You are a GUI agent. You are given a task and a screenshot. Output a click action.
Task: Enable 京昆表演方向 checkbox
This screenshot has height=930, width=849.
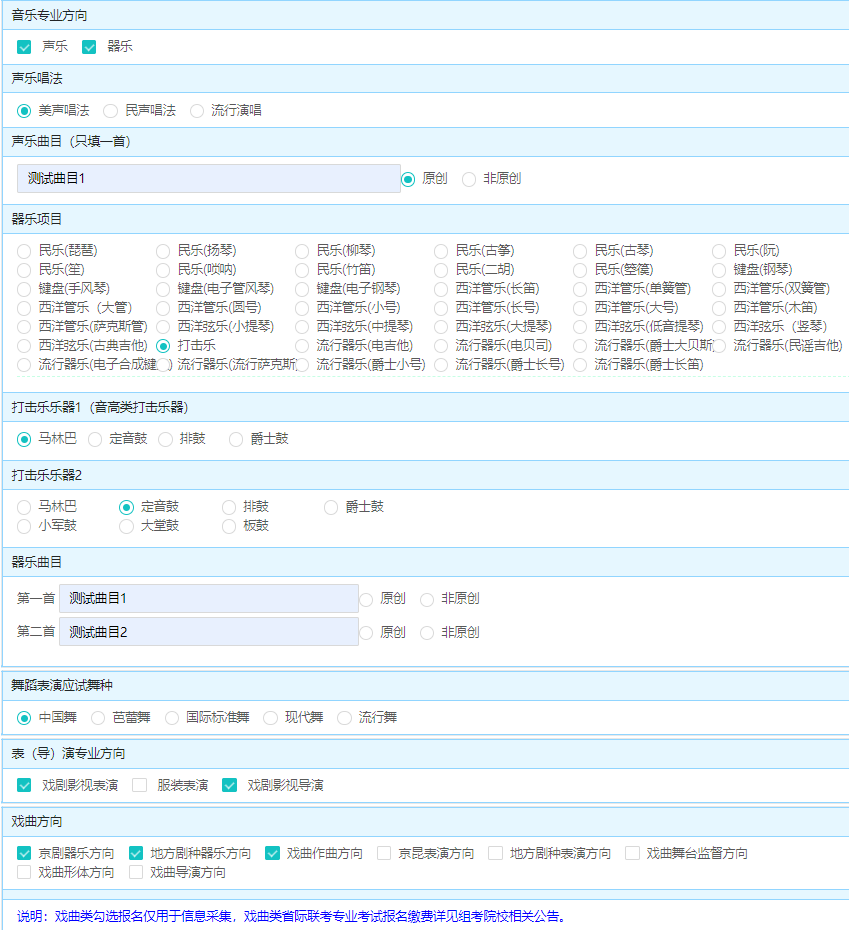coord(384,853)
